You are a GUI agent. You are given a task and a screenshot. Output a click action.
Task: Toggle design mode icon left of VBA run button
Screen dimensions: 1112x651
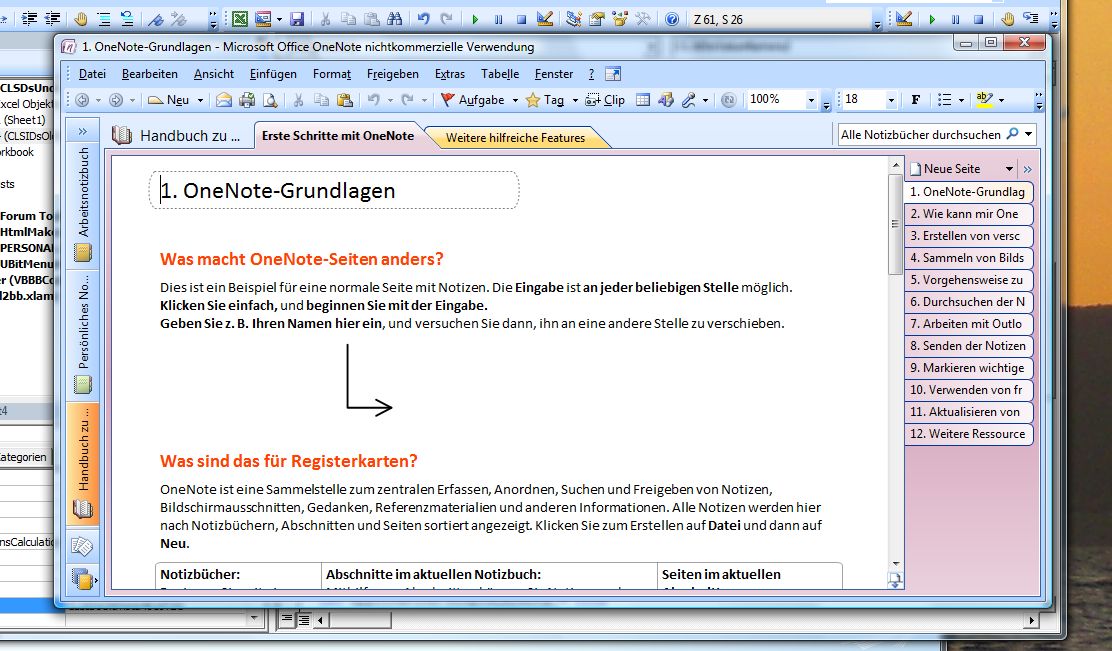545,19
